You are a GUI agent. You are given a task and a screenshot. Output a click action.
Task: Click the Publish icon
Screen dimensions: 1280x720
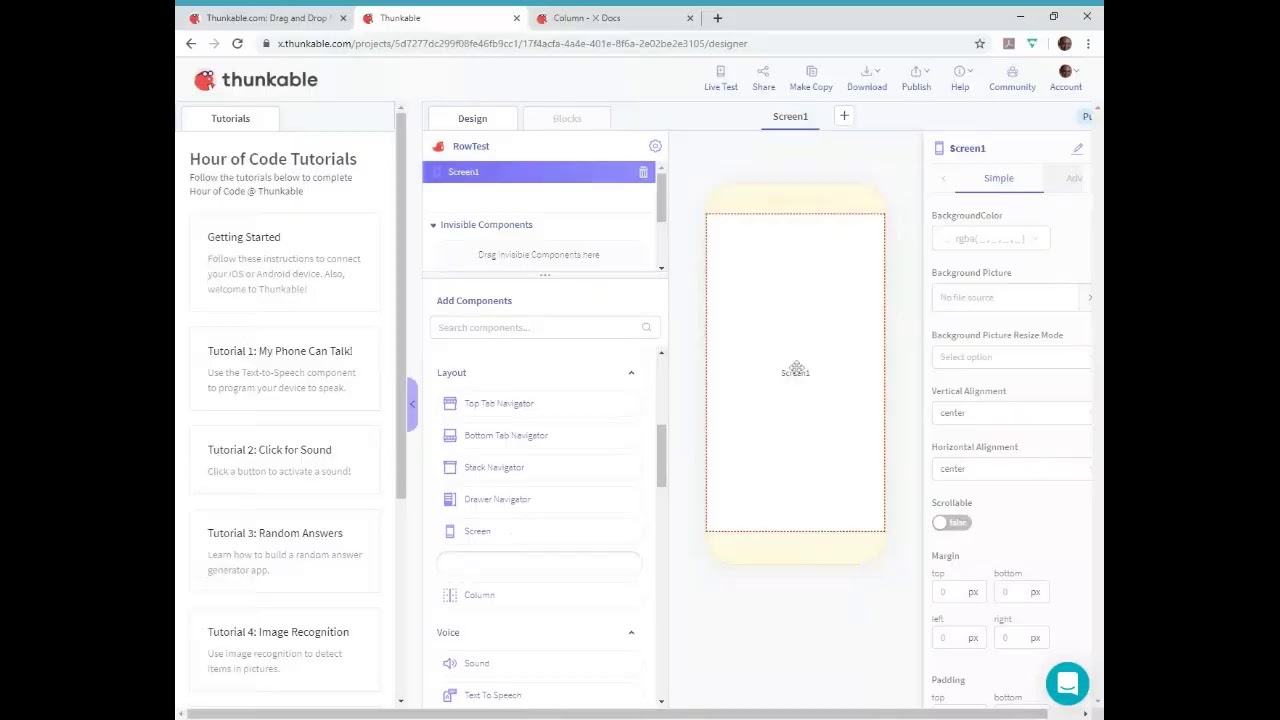(x=916, y=71)
